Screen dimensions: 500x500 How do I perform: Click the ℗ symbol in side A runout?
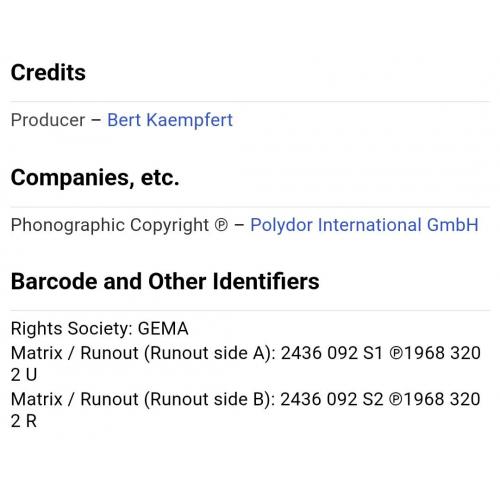point(396,353)
